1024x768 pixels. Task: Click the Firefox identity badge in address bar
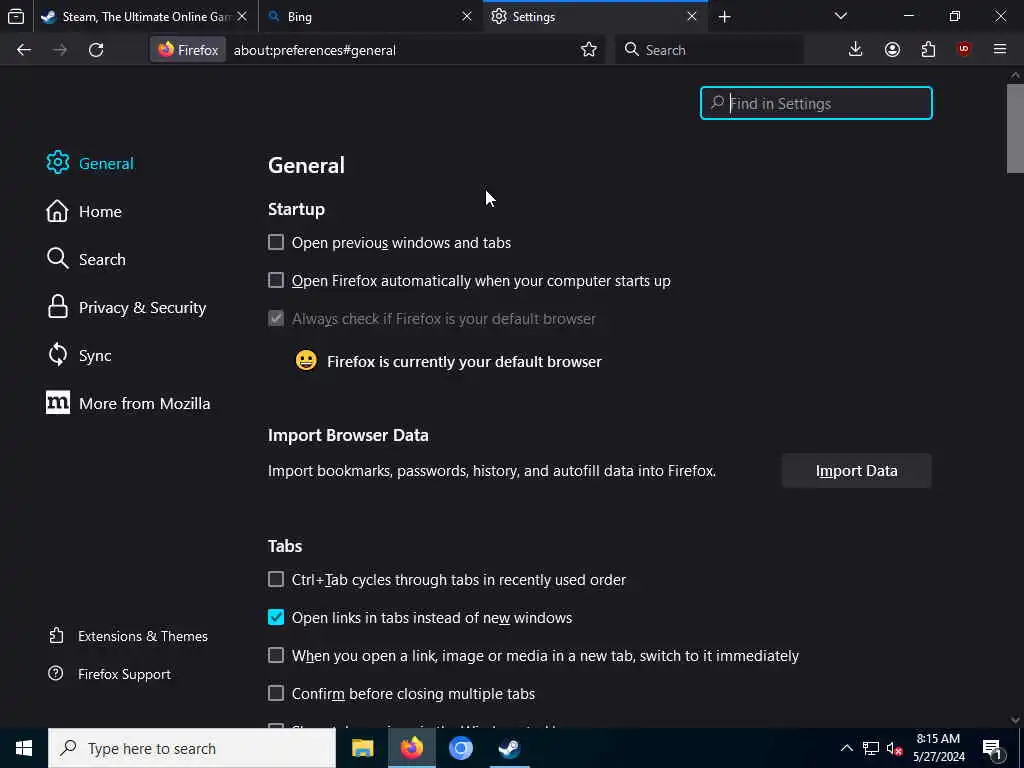tap(188, 50)
